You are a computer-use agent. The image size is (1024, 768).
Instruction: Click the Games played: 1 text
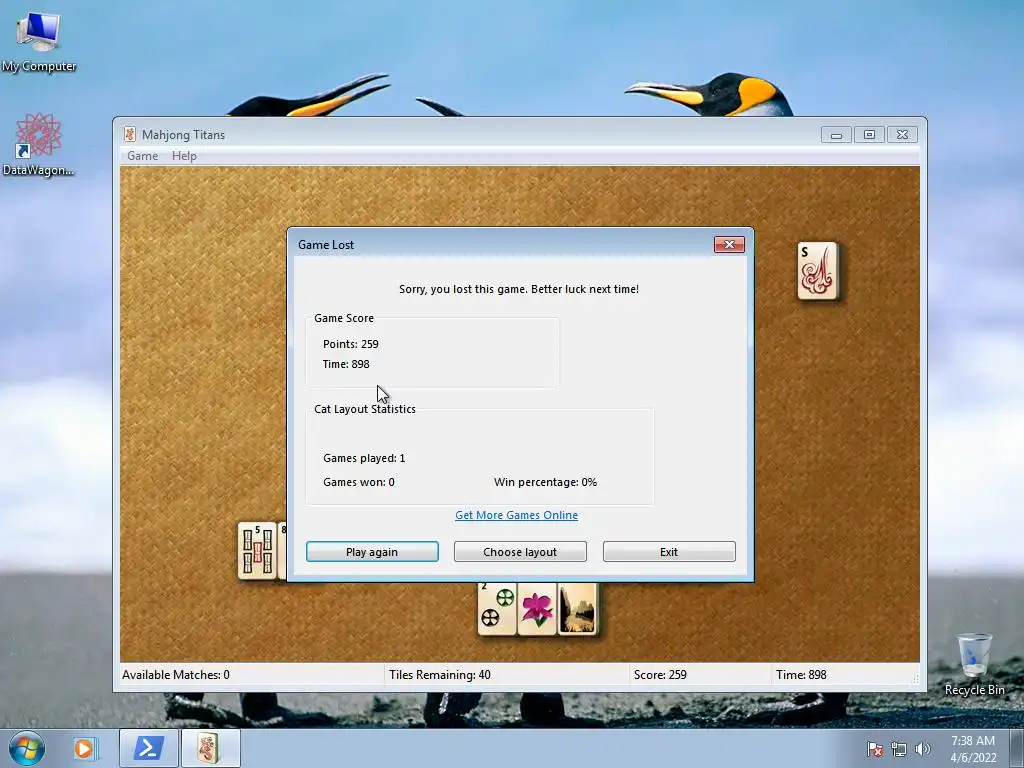pos(364,458)
